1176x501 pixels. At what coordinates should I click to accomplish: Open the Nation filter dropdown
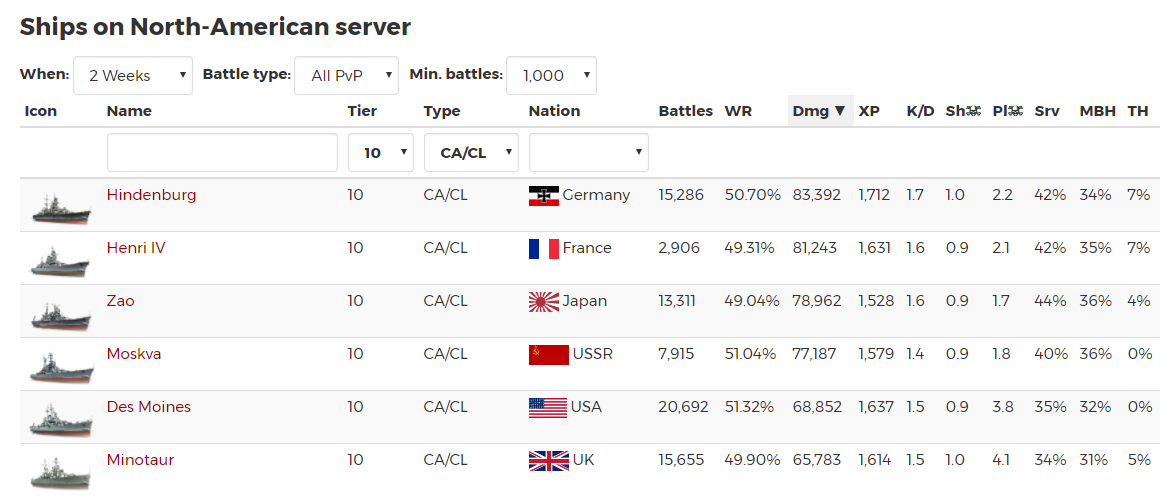coord(588,153)
